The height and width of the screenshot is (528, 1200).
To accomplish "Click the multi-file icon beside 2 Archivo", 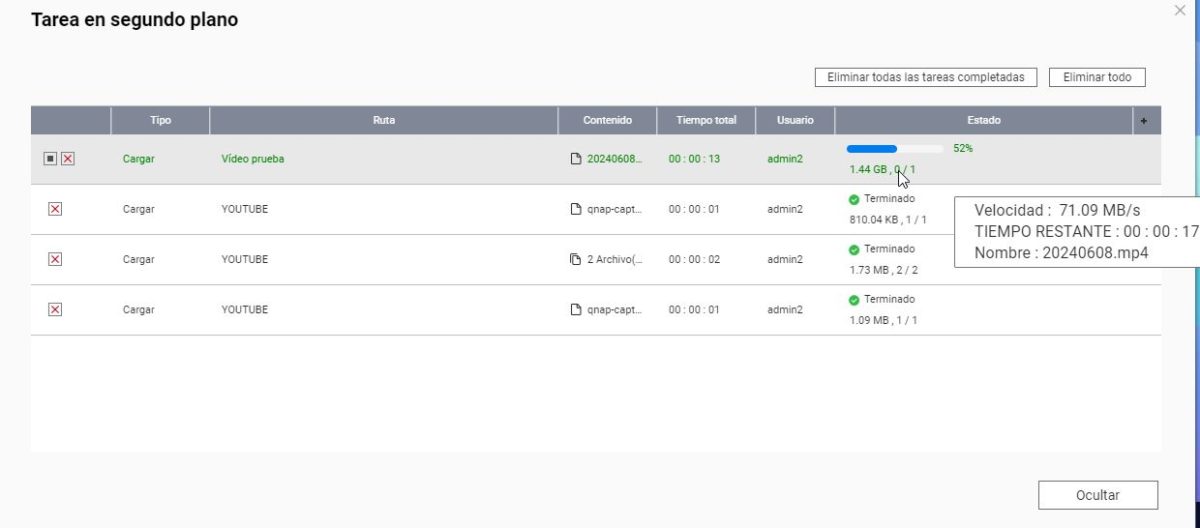I will coord(576,259).
